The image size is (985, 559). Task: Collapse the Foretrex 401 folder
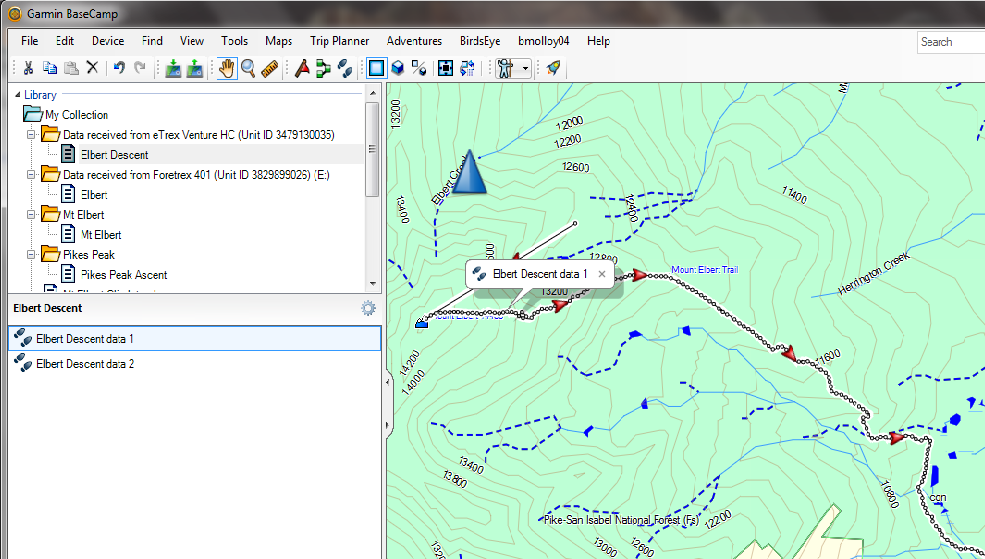coord(31,175)
